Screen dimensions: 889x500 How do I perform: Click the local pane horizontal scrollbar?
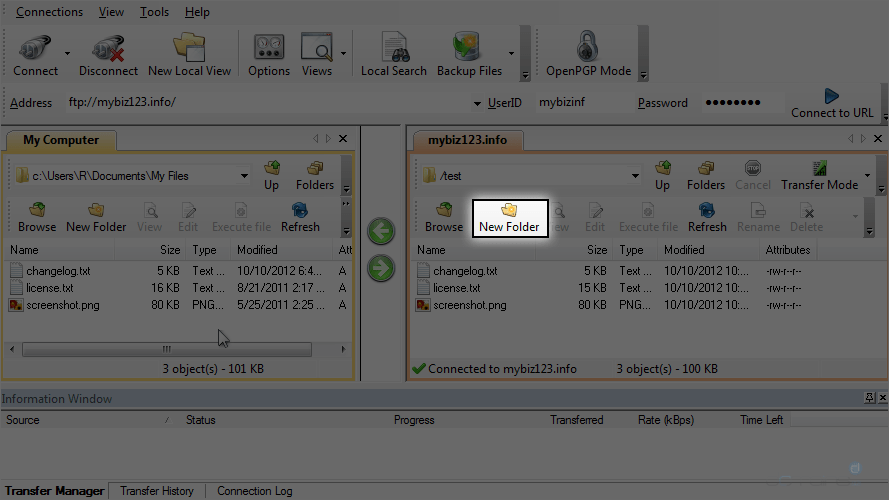pyautogui.click(x=166, y=349)
